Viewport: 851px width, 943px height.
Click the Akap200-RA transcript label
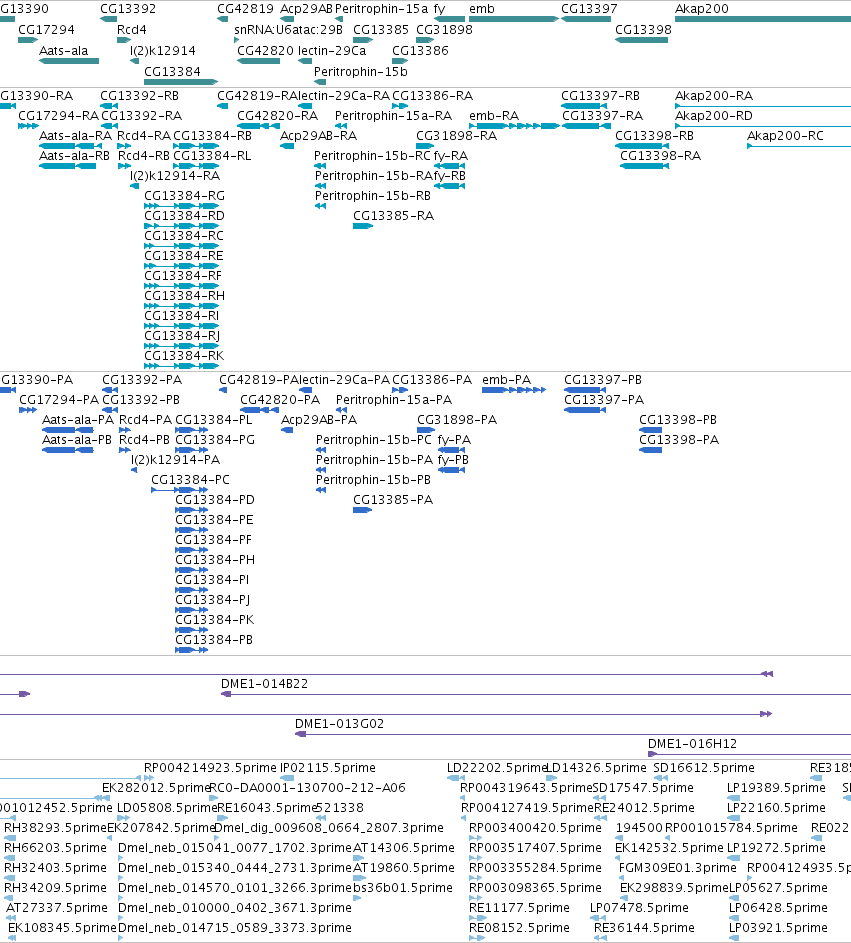pos(713,96)
